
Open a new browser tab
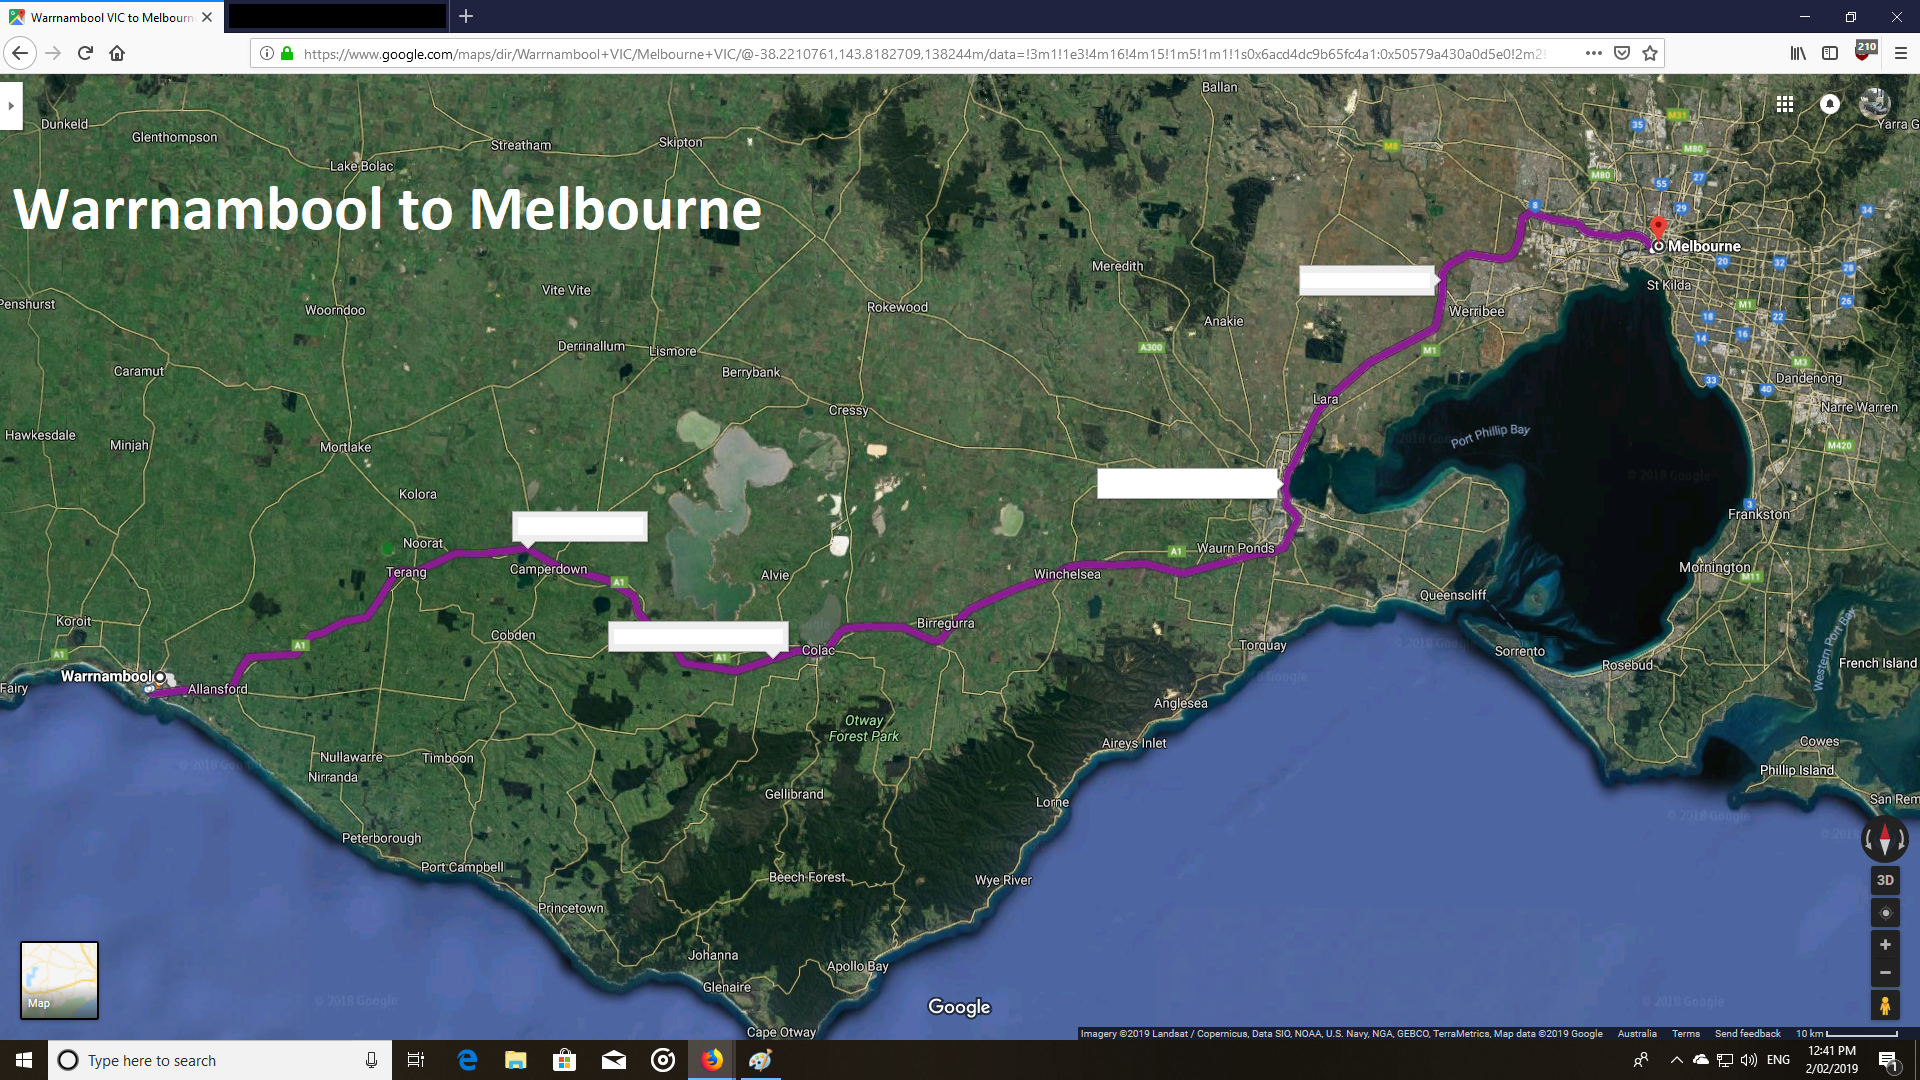pos(466,17)
